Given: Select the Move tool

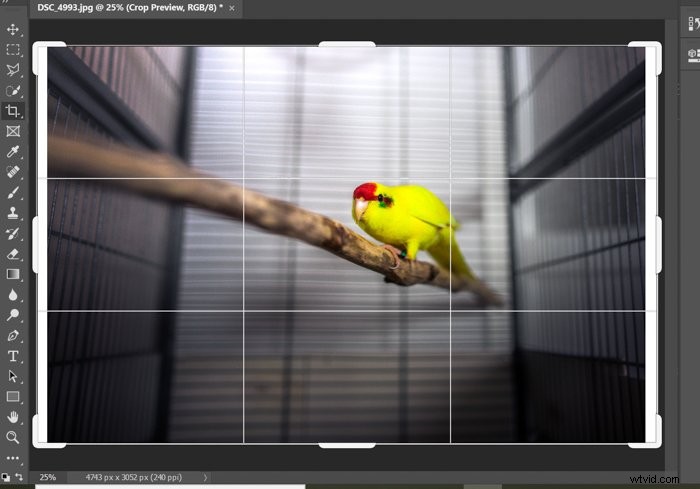Looking at the screenshot, I should pos(12,29).
